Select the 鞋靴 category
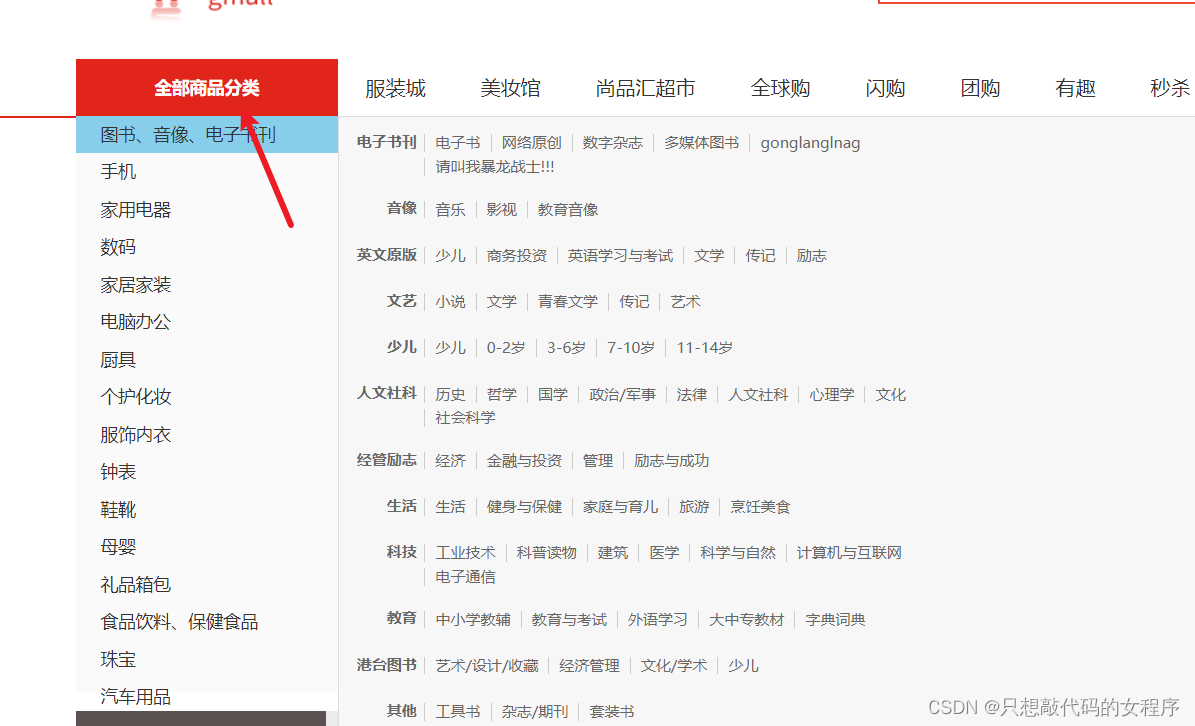 pos(118,510)
